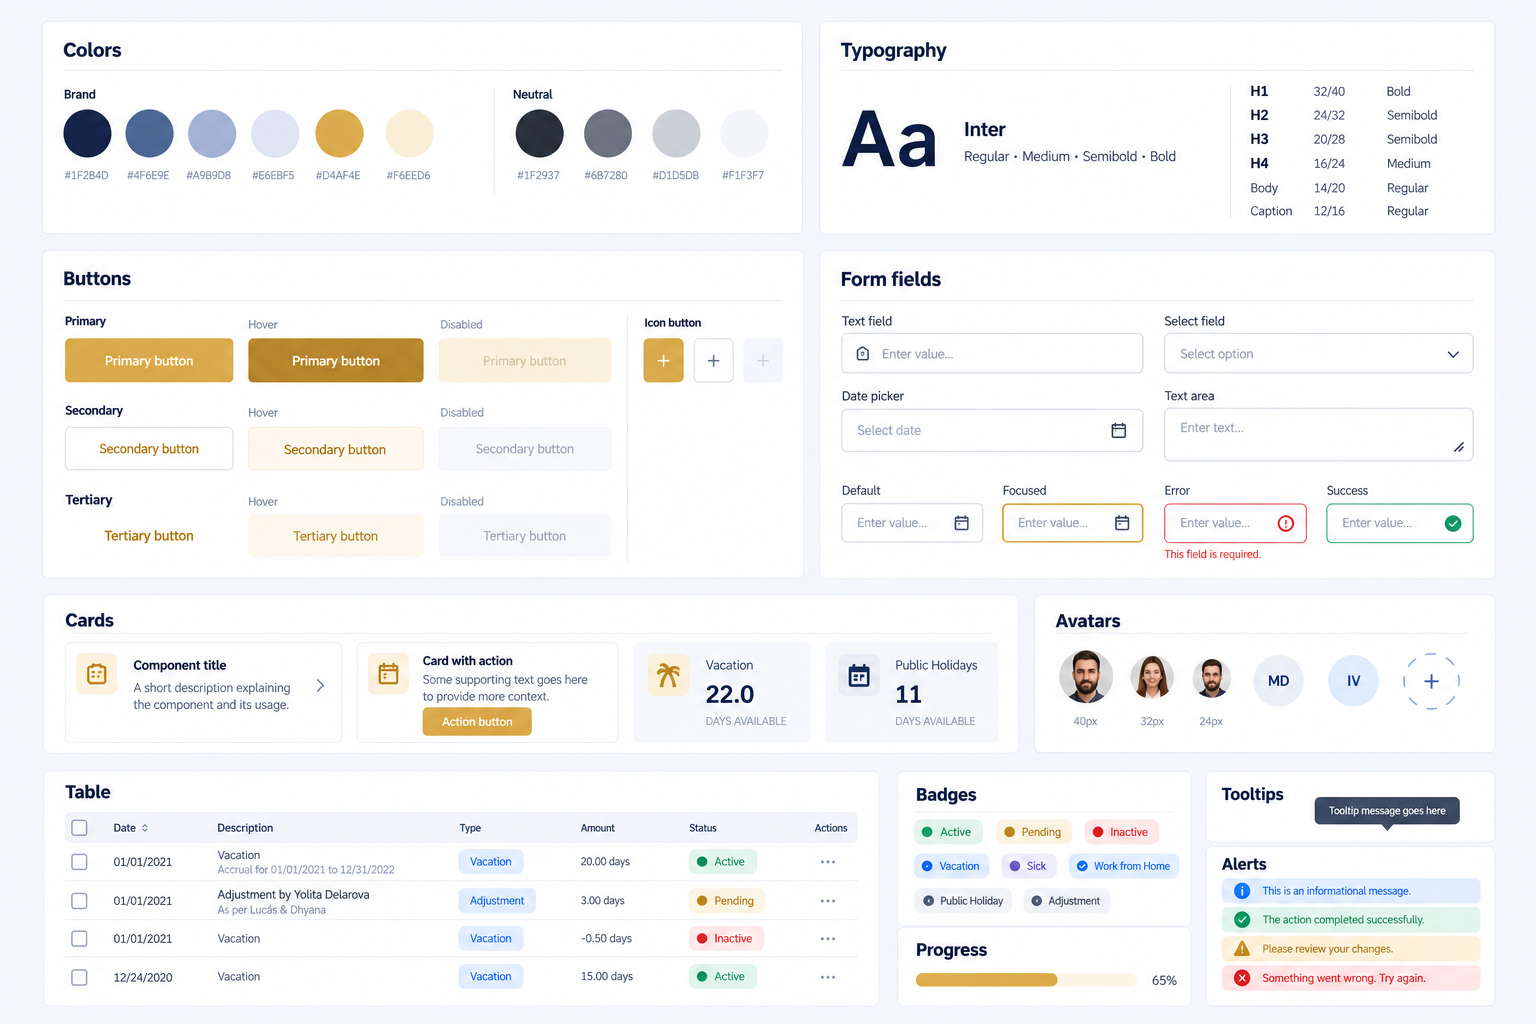Screen dimensions: 1536x1024
Task: Click the red X icon in error alert
Action: [1242, 978]
